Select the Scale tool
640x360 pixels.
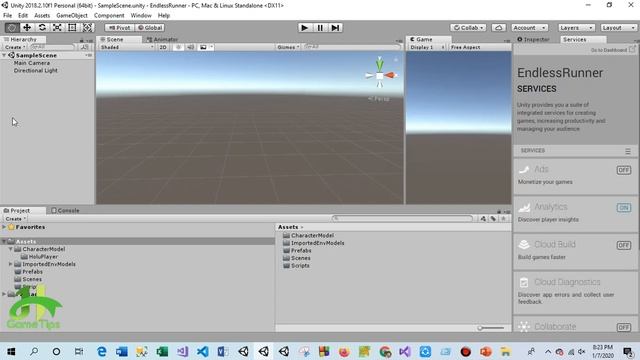pyautogui.click(x=57, y=27)
